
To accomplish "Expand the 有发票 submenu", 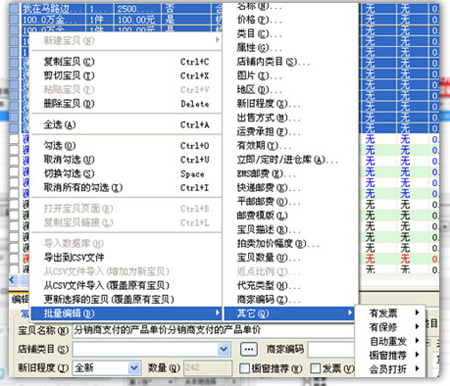I will click(390, 313).
